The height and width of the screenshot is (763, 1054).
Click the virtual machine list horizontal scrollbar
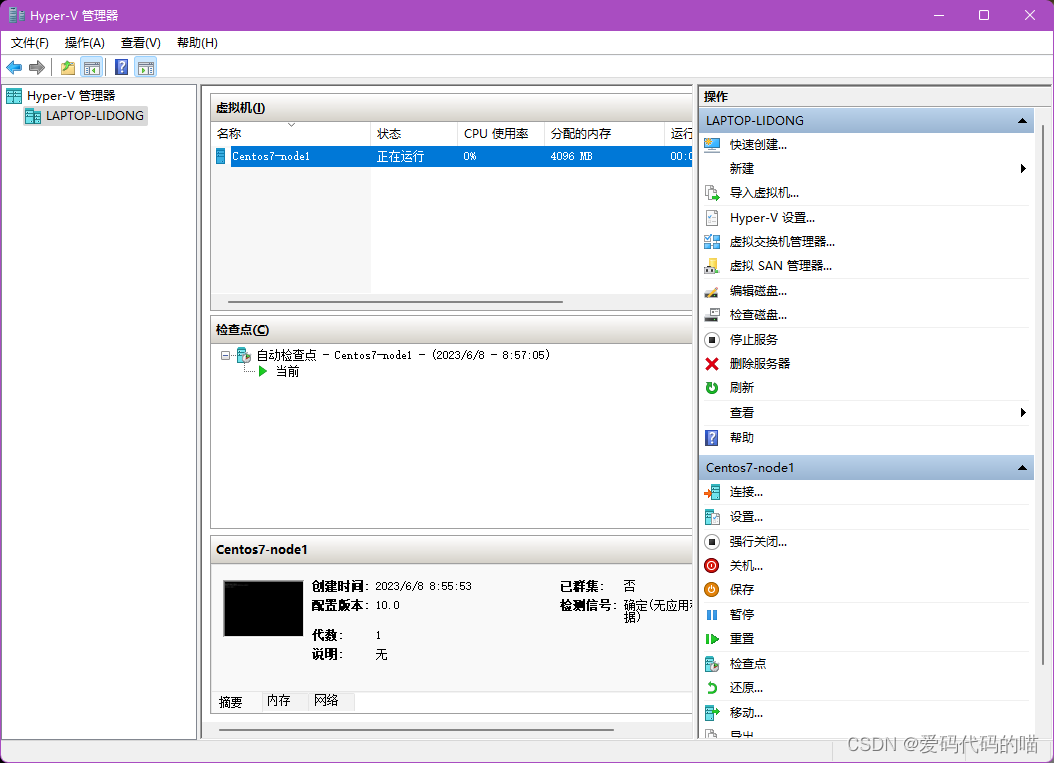(x=395, y=302)
